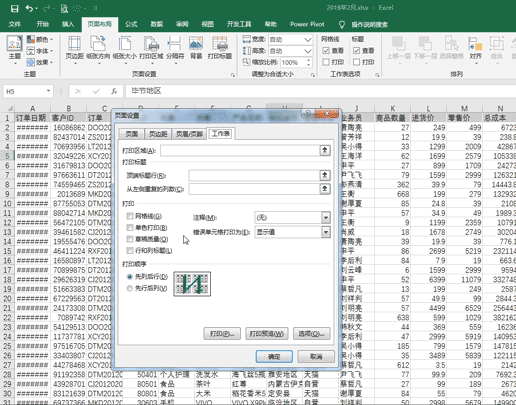Open the Power Pivot ribbon tab
Image resolution: width=516 pixels, height=405 pixels.
pos(307,24)
